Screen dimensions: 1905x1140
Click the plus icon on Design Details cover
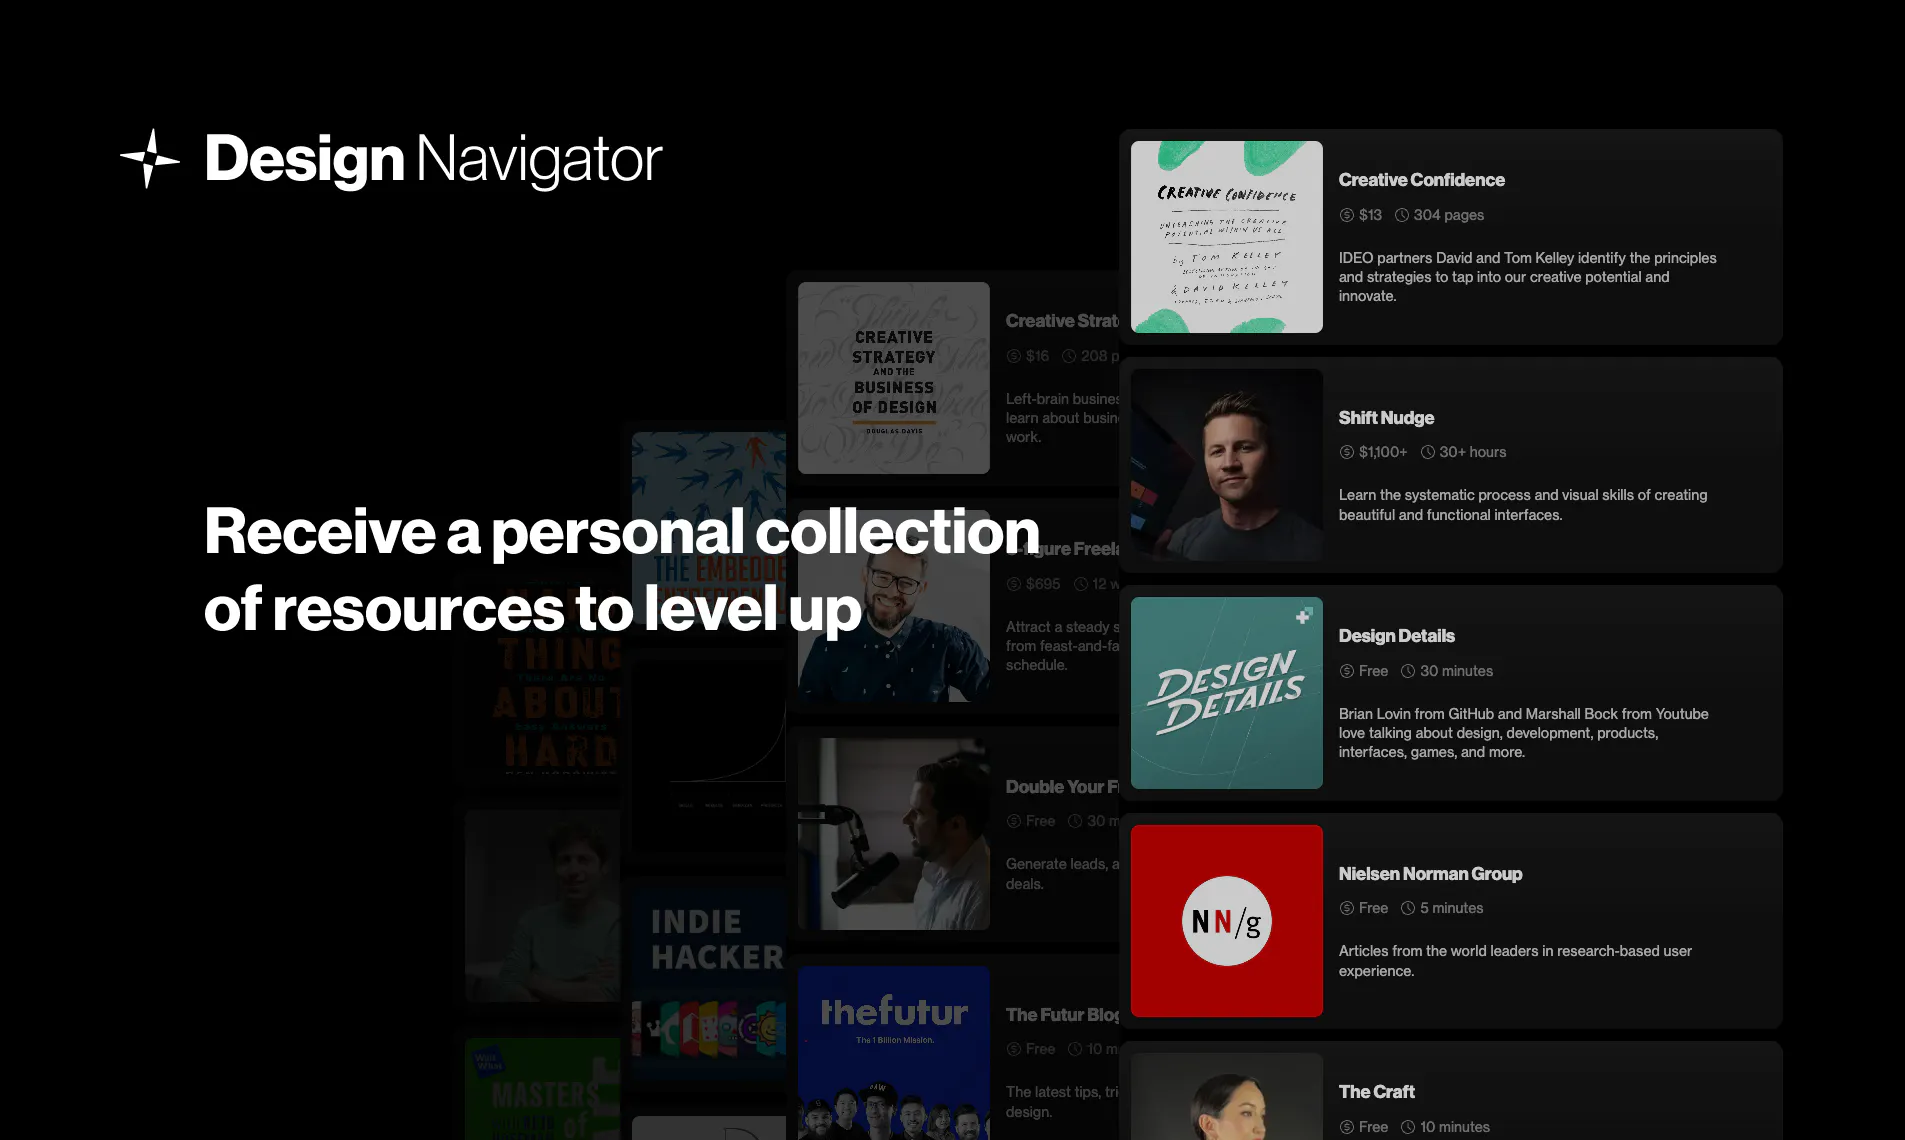click(1303, 616)
